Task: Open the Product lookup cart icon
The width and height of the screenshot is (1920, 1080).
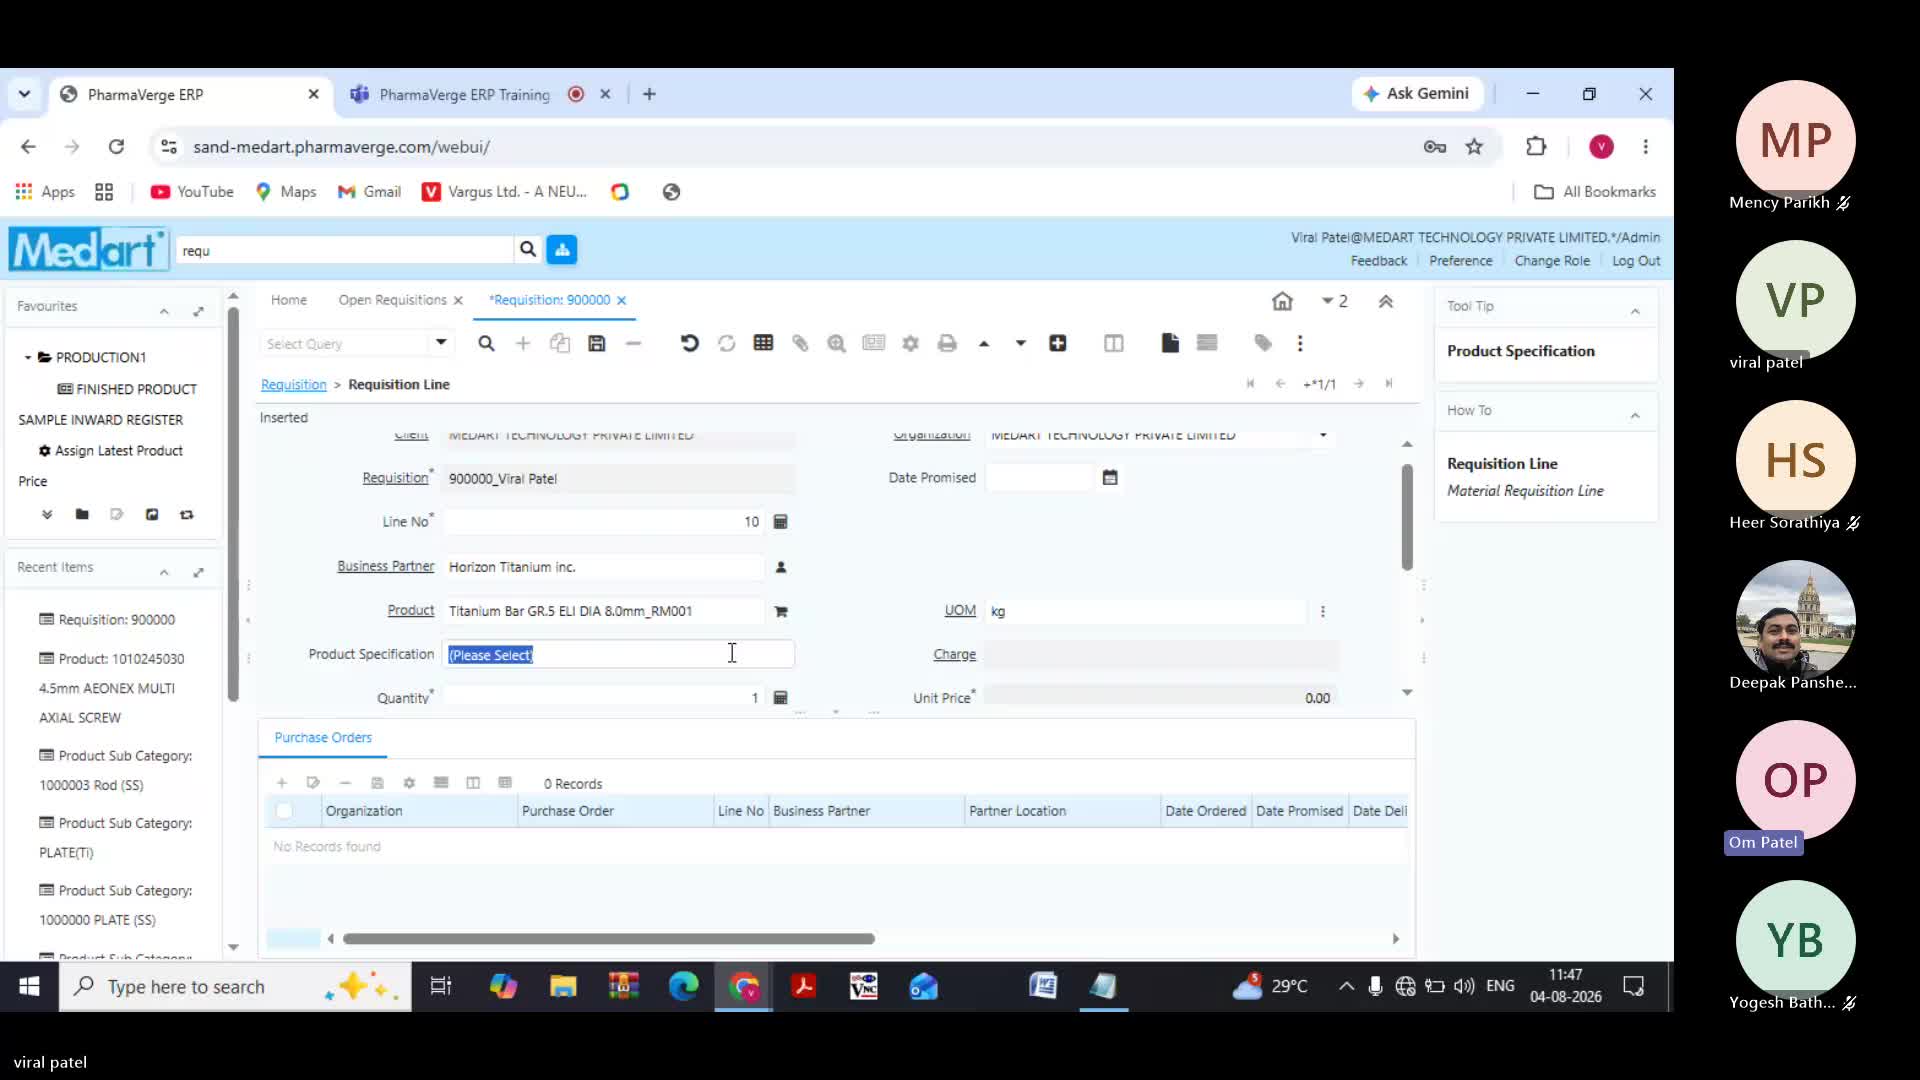Action: click(781, 611)
